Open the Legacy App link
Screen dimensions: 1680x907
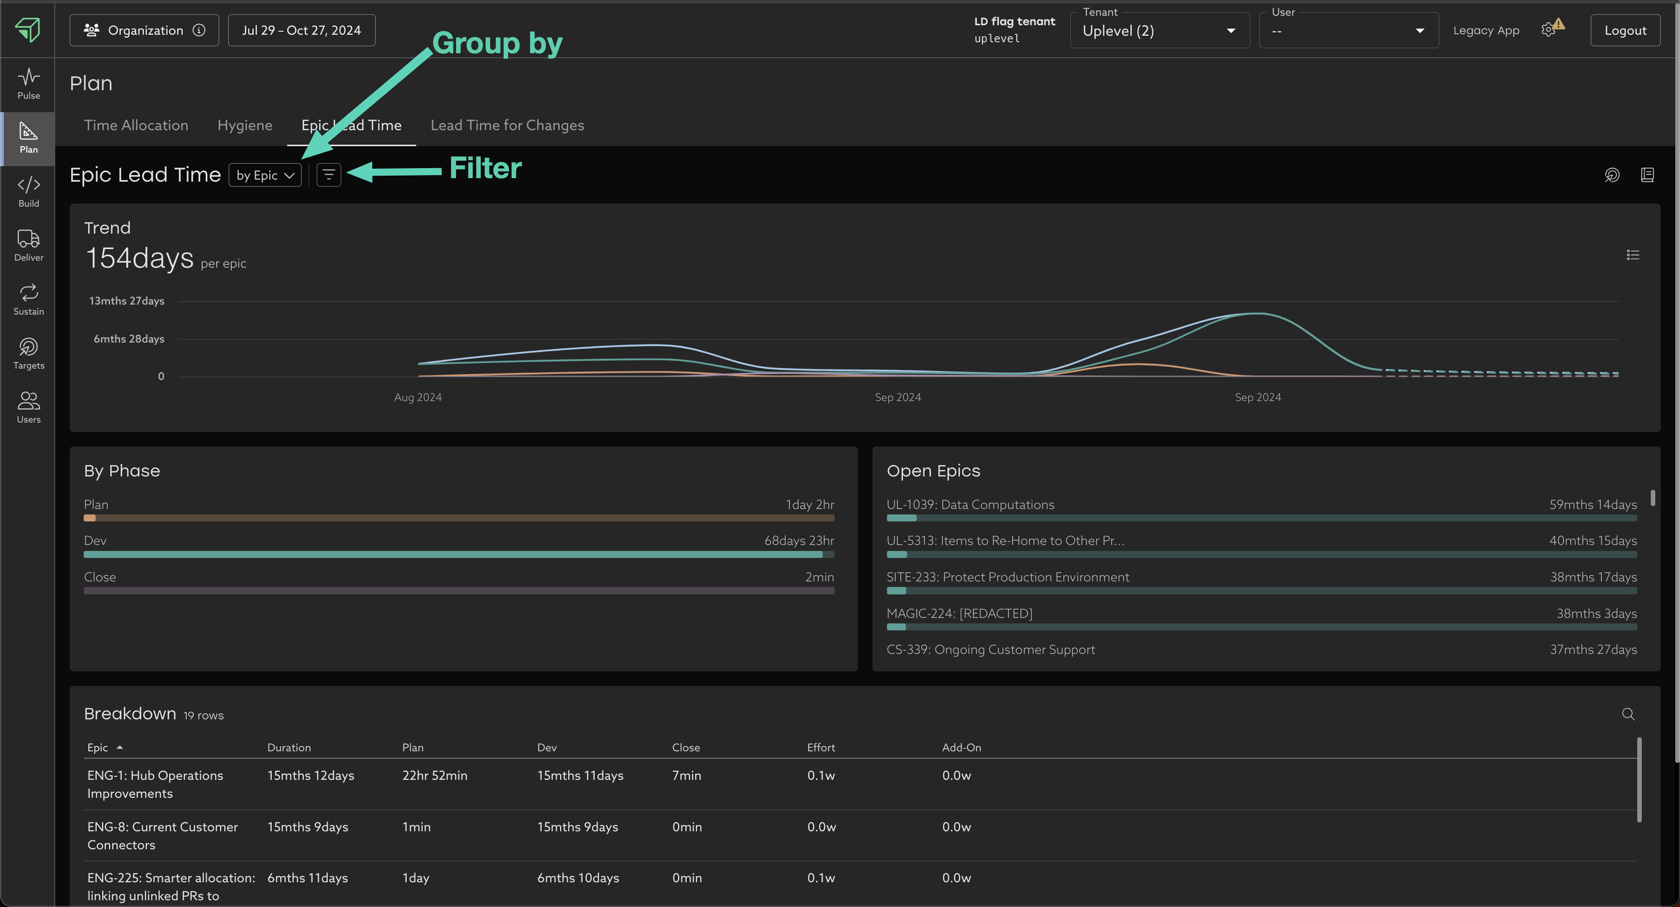coord(1485,30)
